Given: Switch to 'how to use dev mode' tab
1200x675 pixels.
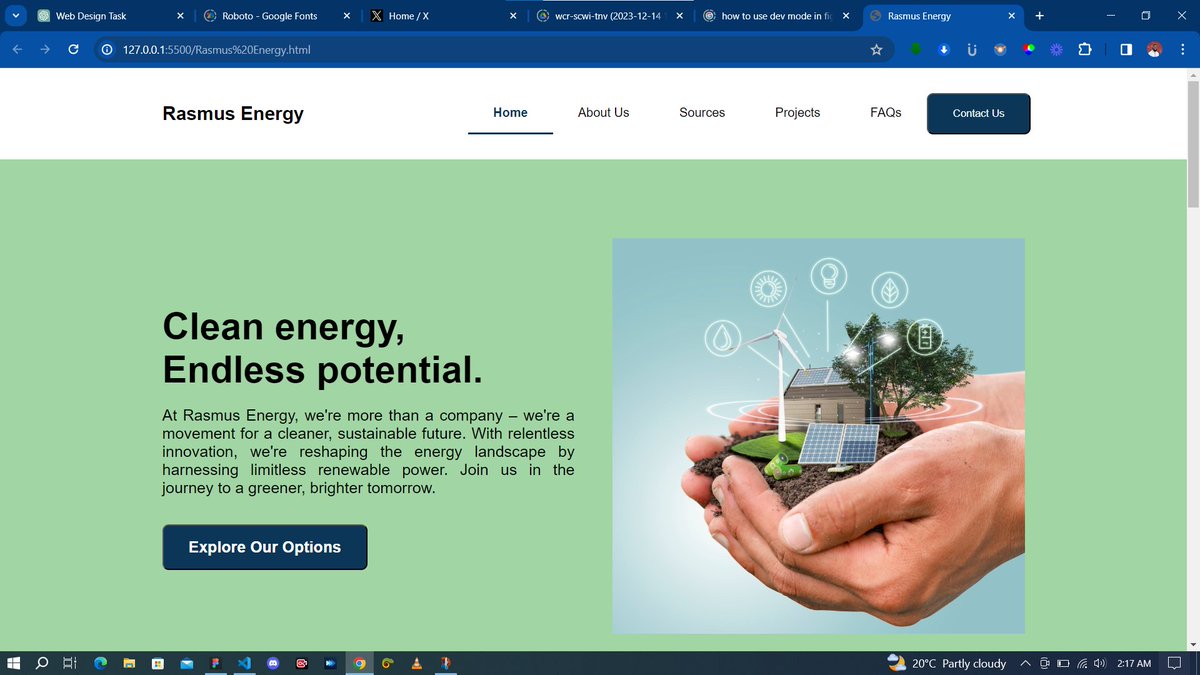Looking at the screenshot, I should [777, 16].
